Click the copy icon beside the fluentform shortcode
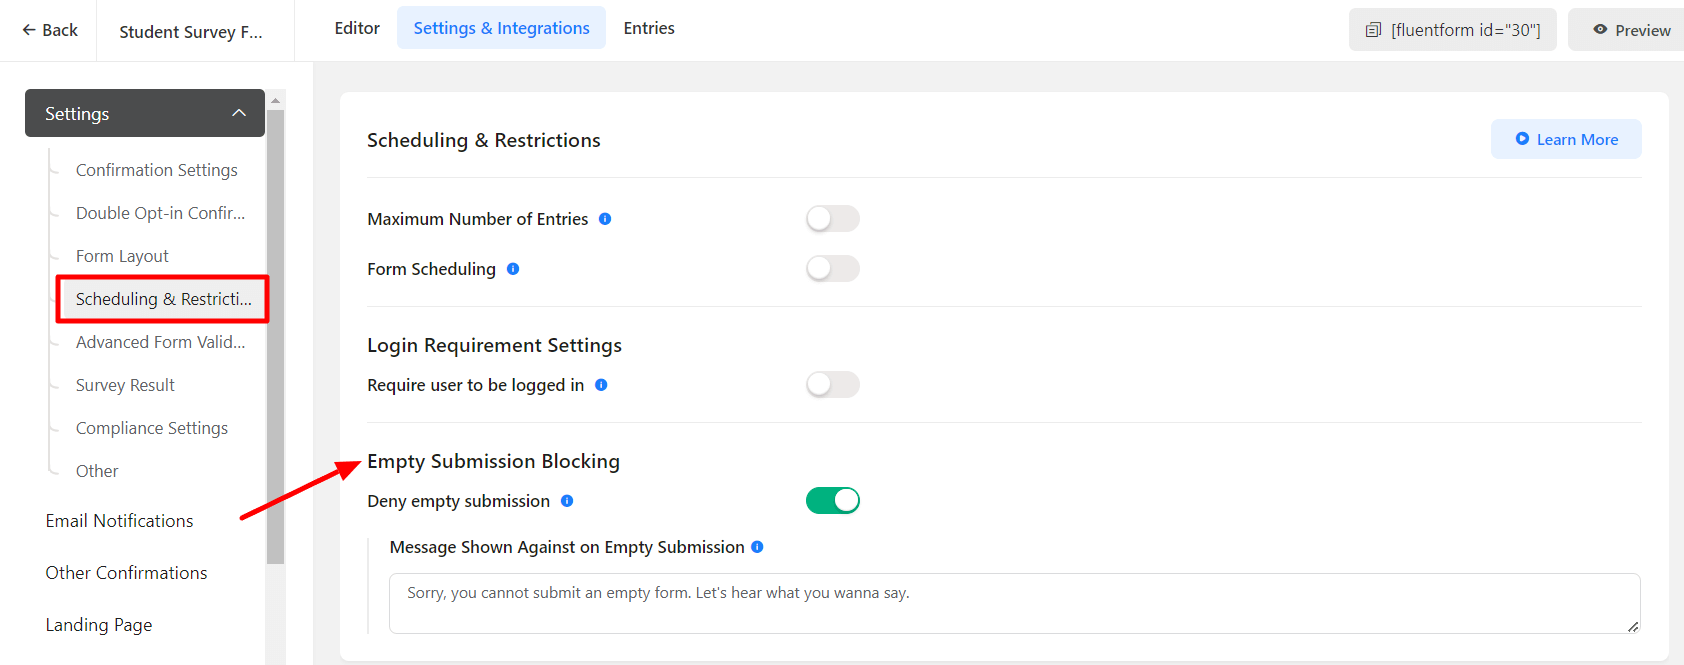 1373,30
